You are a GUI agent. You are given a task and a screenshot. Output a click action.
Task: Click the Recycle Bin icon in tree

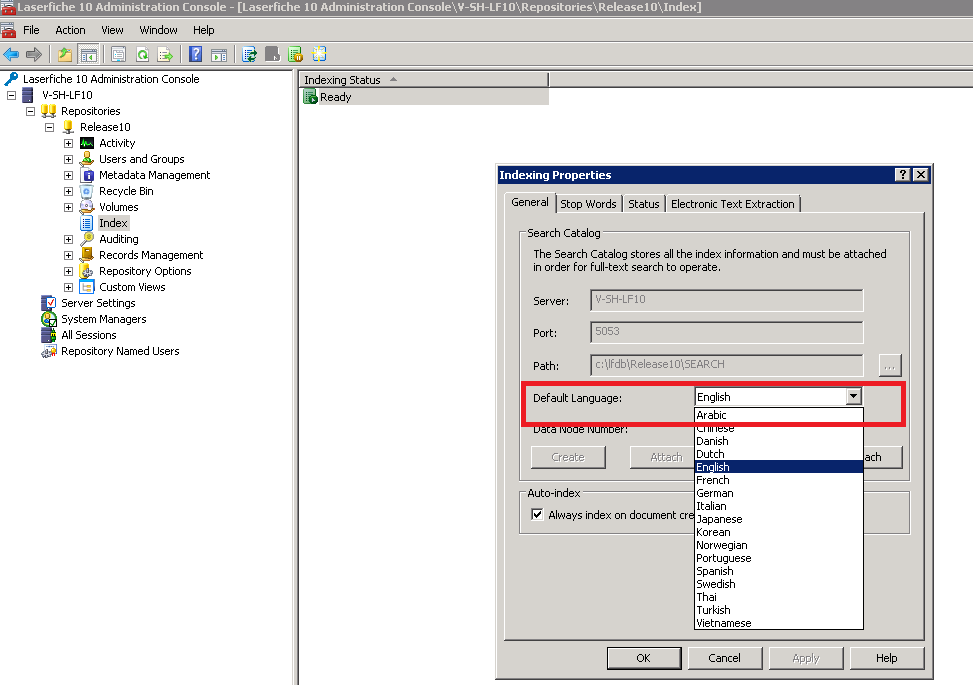(x=87, y=191)
